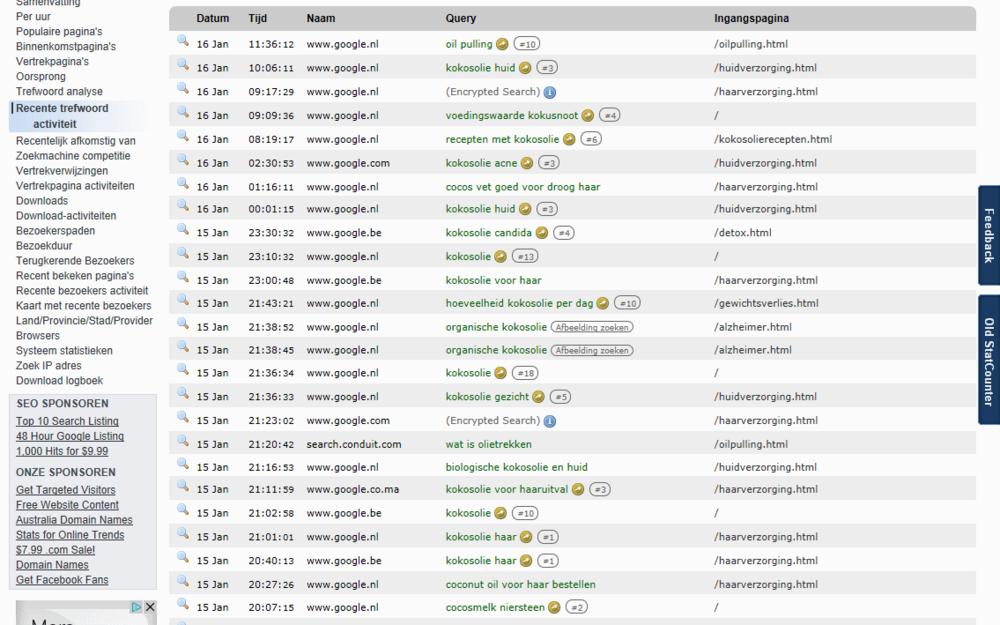Viewport: 1000px width, 625px height.
Task: Open the 'biologische kokosolie en huid' query link
Action: tap(517, 467)
